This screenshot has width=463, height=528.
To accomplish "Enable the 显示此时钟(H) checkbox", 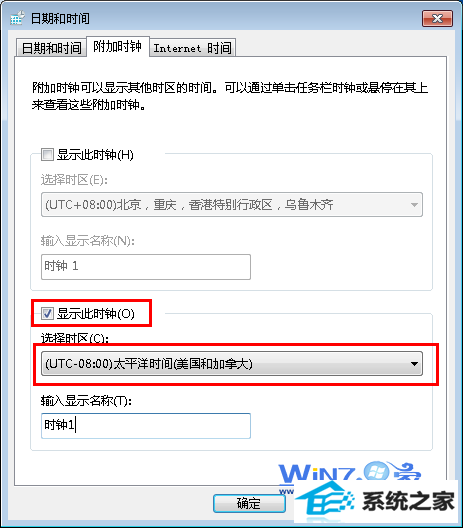I will [47, 155].
